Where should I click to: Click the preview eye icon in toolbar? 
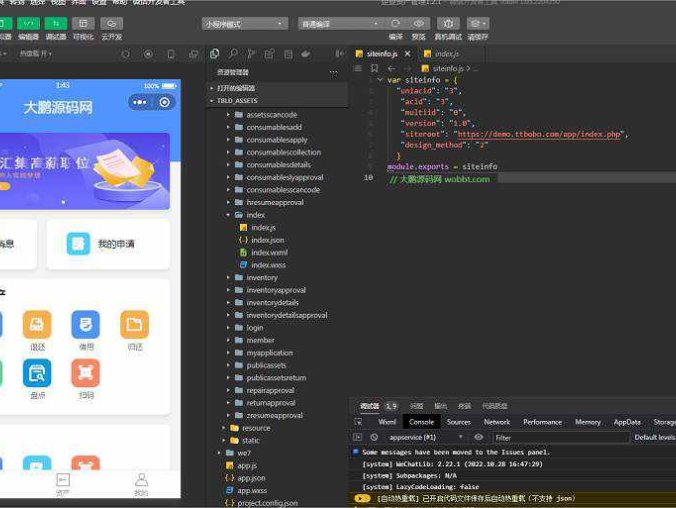tap(419, 23)
